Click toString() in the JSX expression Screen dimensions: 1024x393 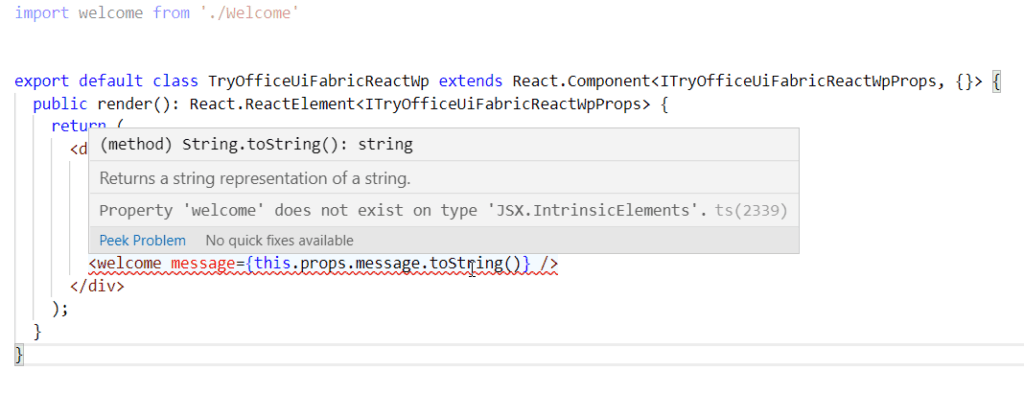[475, 264]
